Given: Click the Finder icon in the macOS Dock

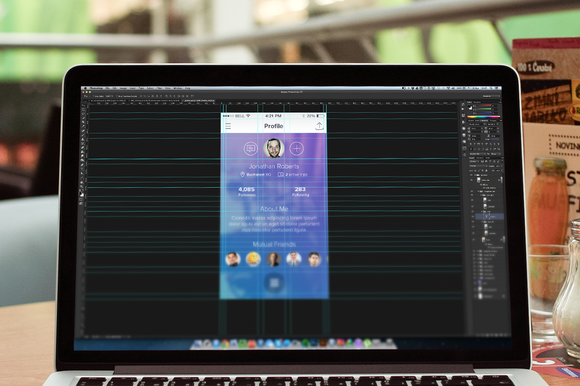Looking at the screenshot, I should [198, 344].
